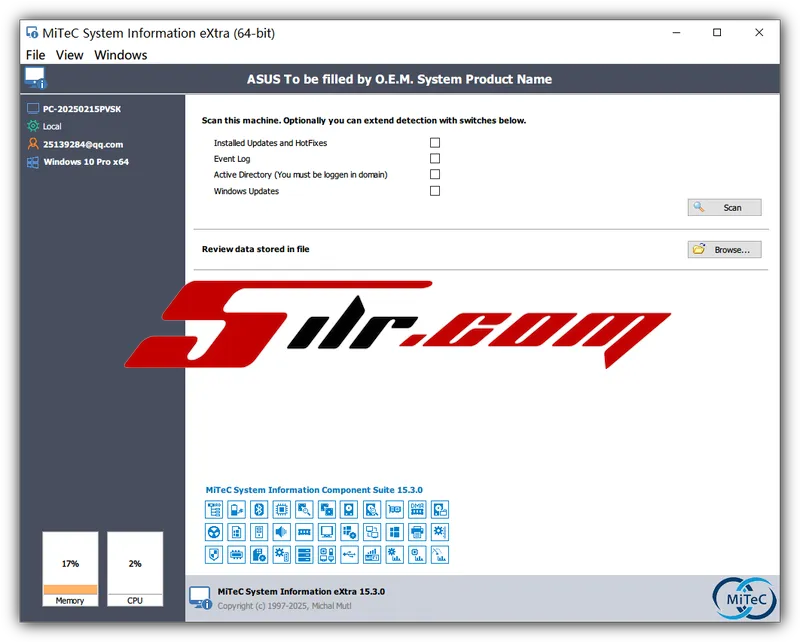The height and width of the screenshot is (642, 800).
Task: Click the small document with grid icon
Action: tap(236, 532)
